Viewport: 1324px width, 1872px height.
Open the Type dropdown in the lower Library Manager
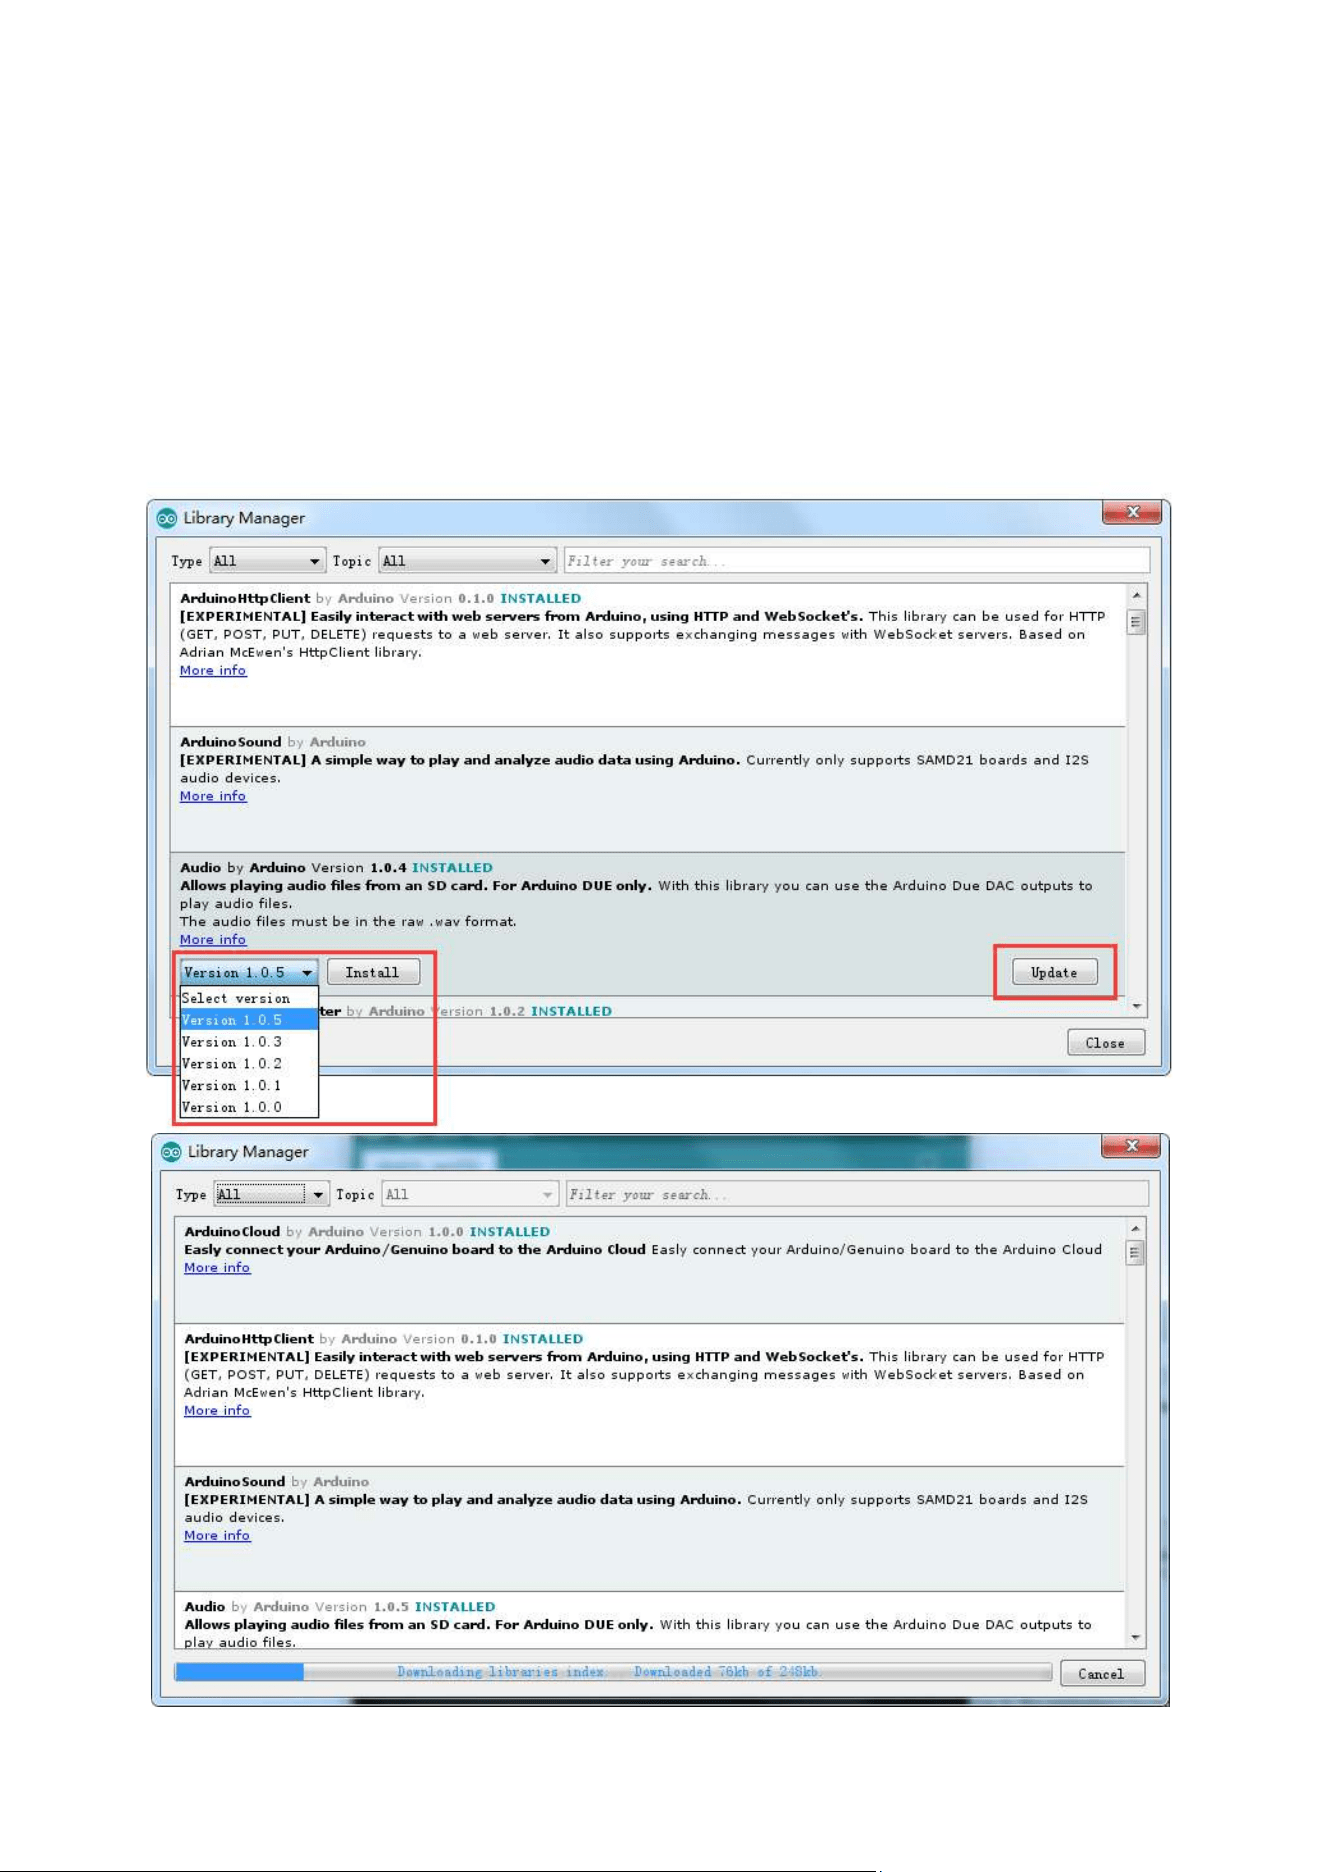271,1194
